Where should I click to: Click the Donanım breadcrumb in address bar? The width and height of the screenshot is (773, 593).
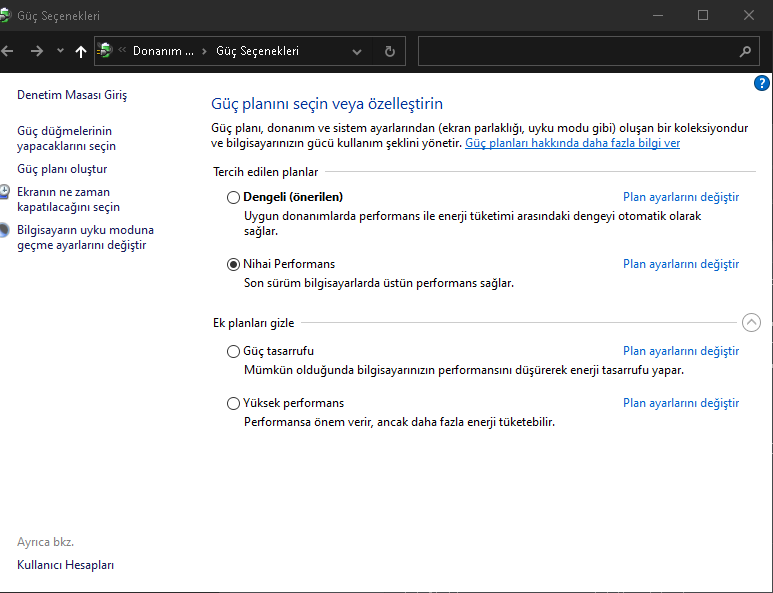click(x=162, y=51)
